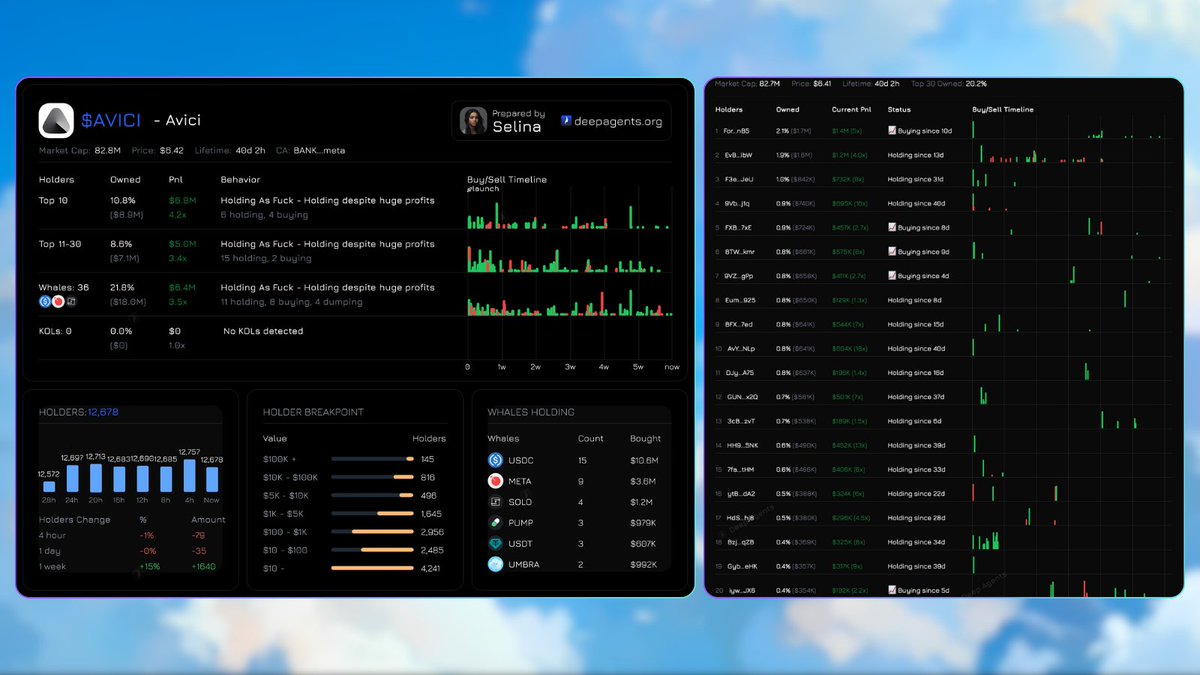Click the Status column header

pos(899,110)
